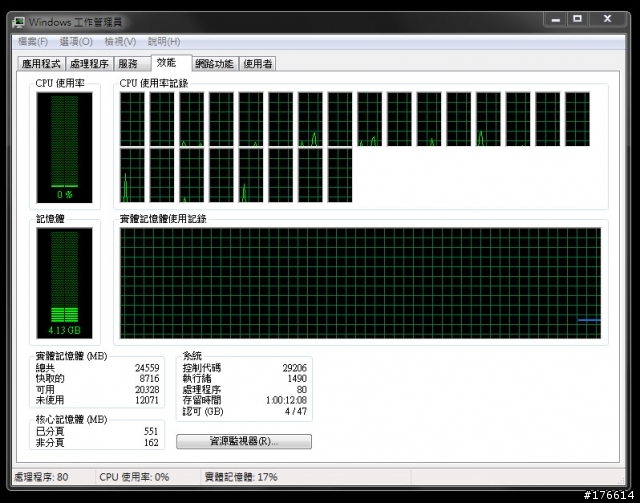Open the 檢視(V) menu

[x=120, y=42]
